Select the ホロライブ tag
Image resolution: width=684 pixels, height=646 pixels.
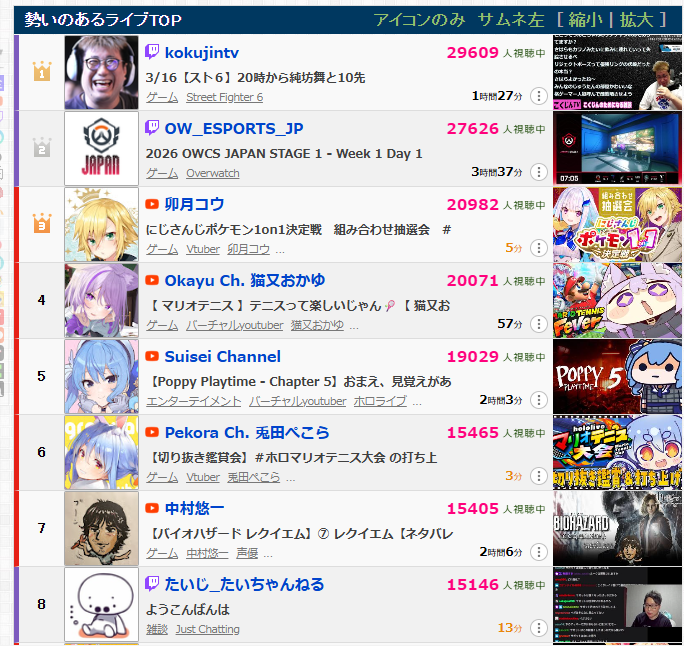[380, 401]
